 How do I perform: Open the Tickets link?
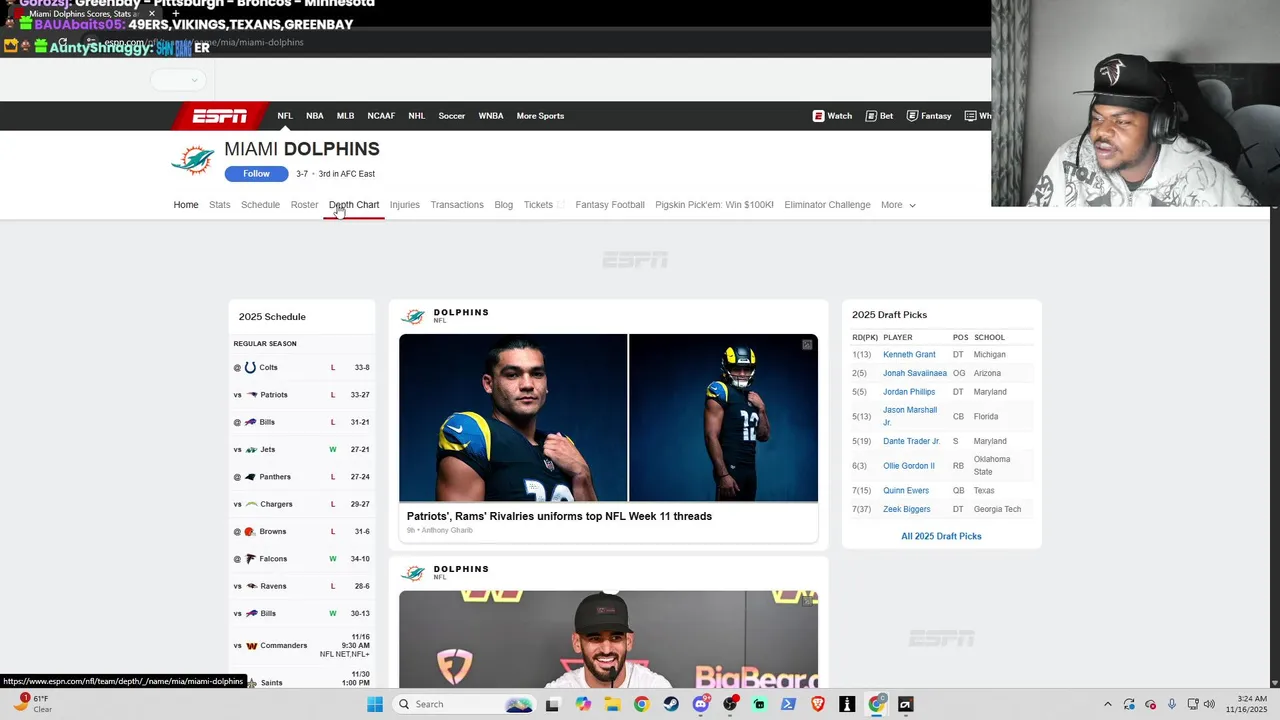click(x=538, y=205)
